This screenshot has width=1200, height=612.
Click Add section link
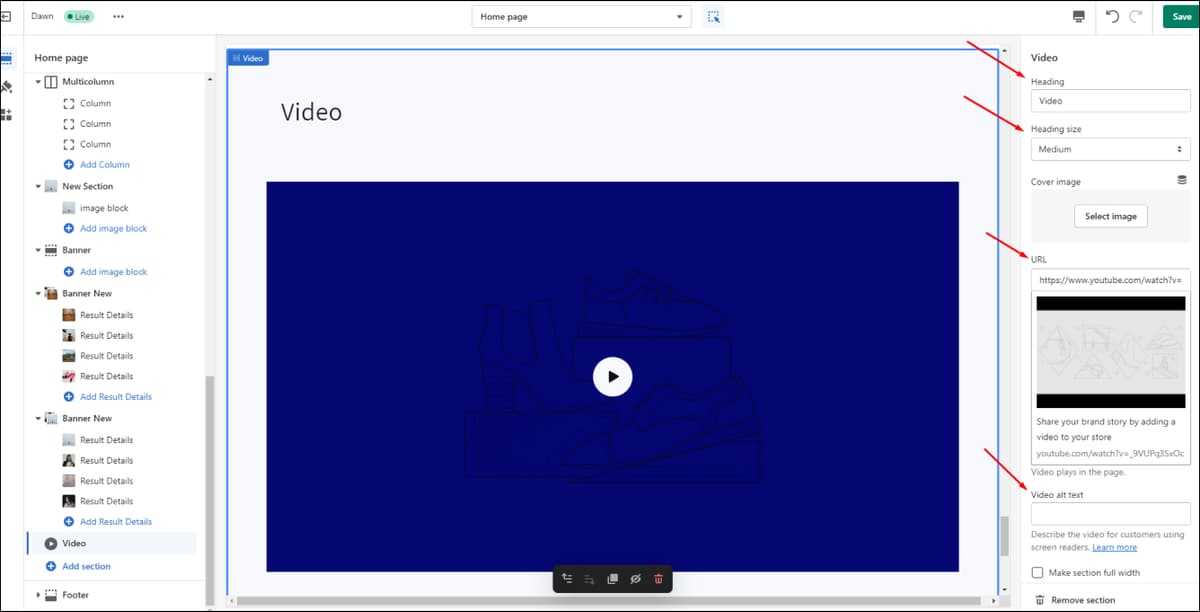86,566
